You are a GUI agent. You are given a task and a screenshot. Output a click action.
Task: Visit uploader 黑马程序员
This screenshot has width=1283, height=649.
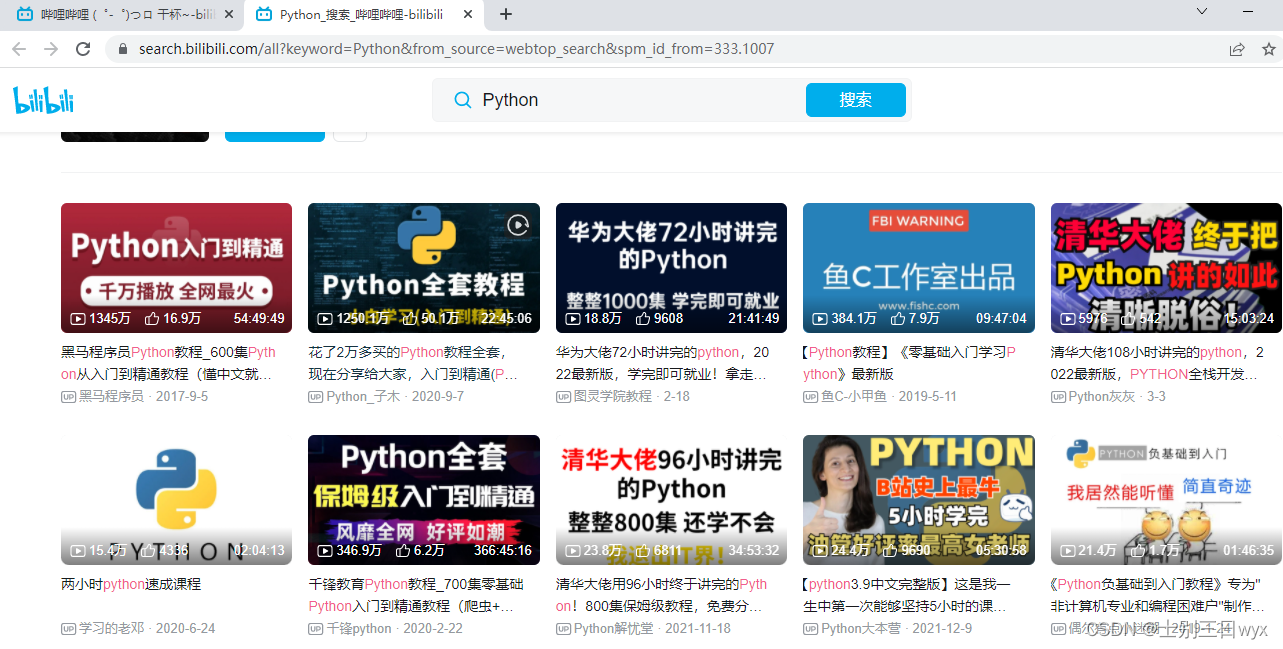(x=111, y=397)
